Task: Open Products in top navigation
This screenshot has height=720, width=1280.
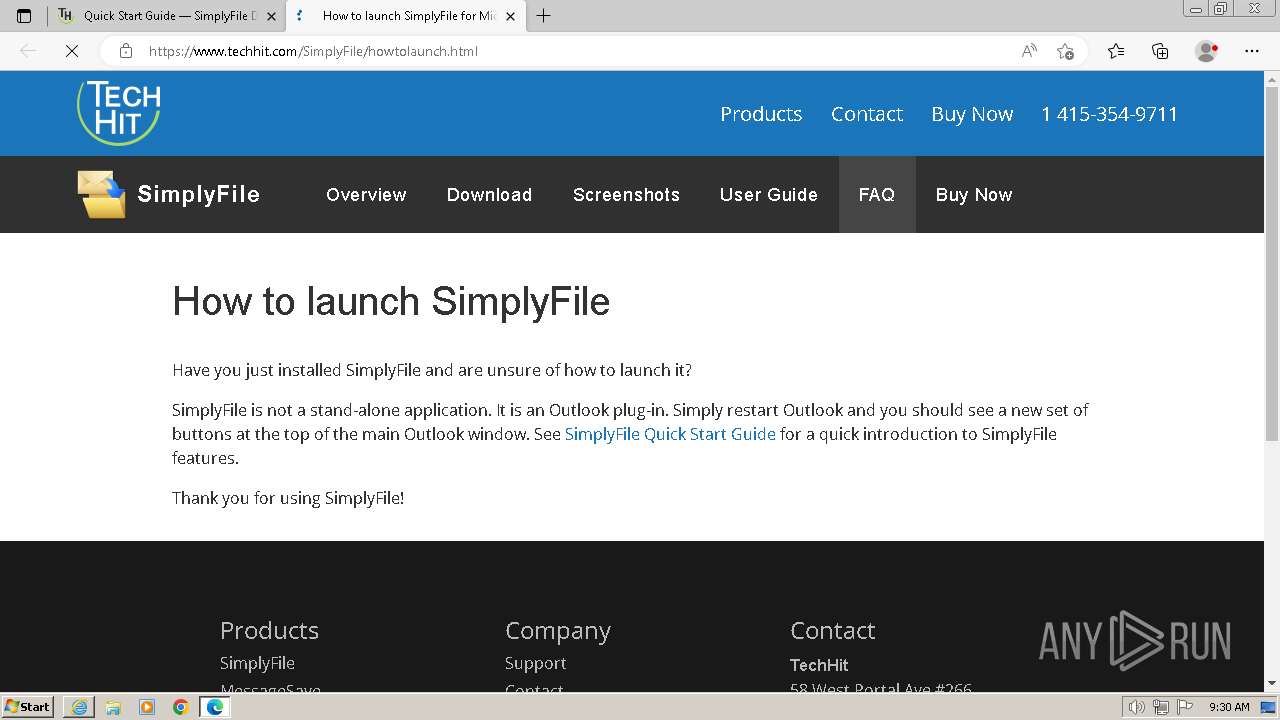Action: click(761, 114)
